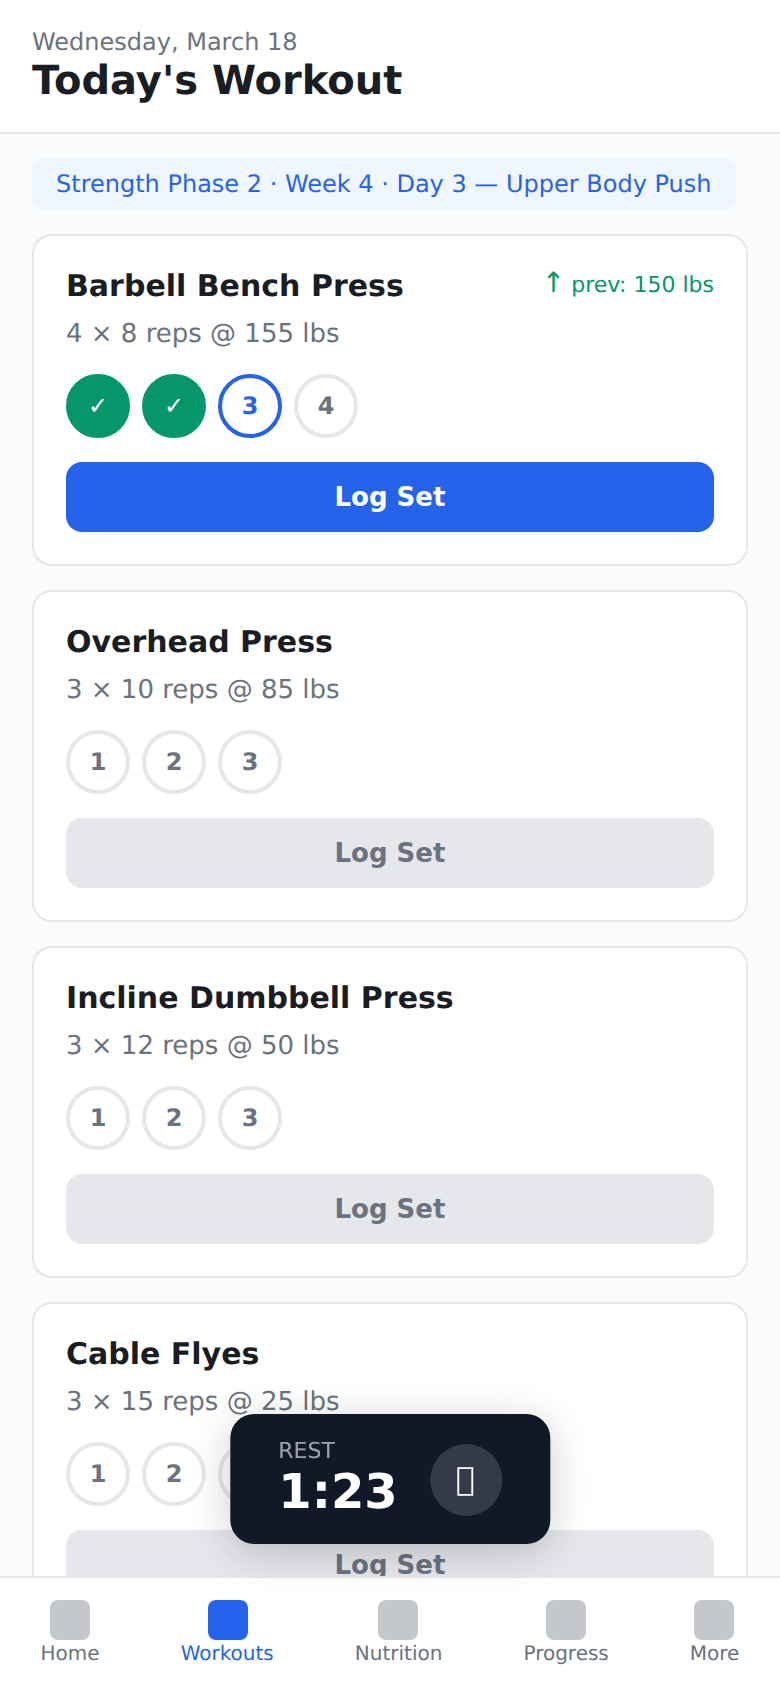Select the active set 3 circle
780x1688 pixels.
point(249,406)
